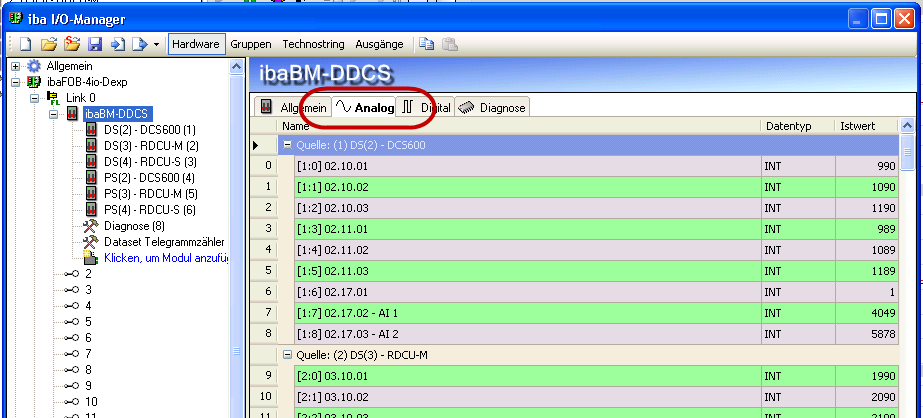Screen dimensions: 923x418
Task: Collapse the ibaFOB-4io-Dexp tree node
Action: tap(16, 82)
